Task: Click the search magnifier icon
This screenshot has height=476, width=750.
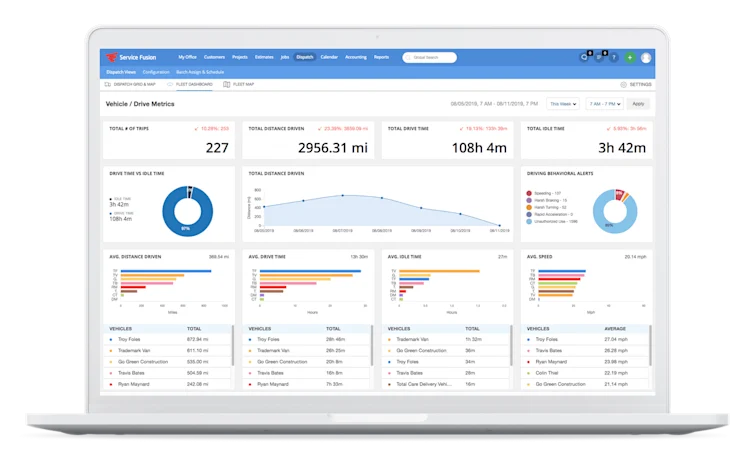Action: (408, 57)
